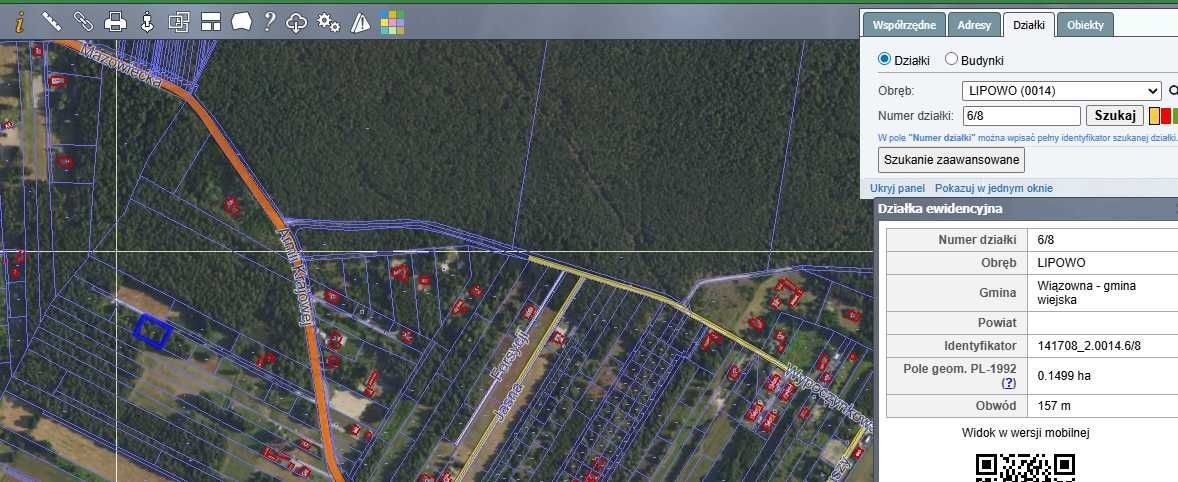Open the white map sheet layers icon
Screen dimensions: 1178x482
(x=240, y=23)
